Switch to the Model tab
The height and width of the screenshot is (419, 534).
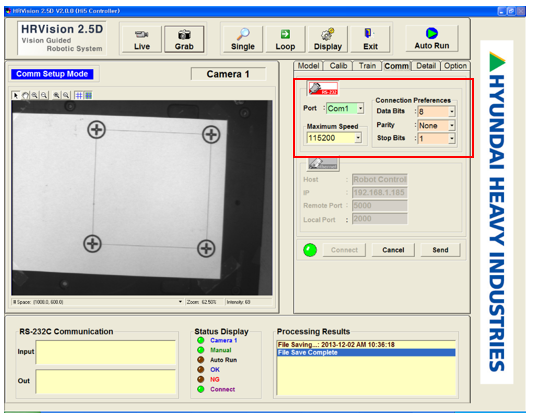pos(309,65)
